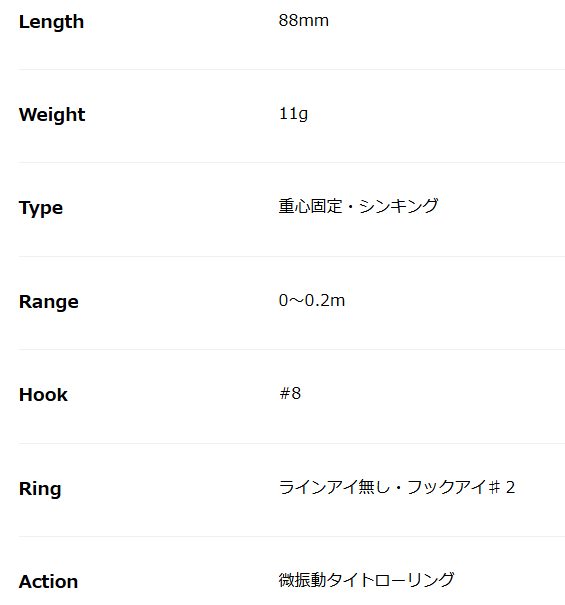Select the ラインアイ無し・フックアイ#2 ring text
Viewport: 565px width, 605px height.
(x=397, y=487)
